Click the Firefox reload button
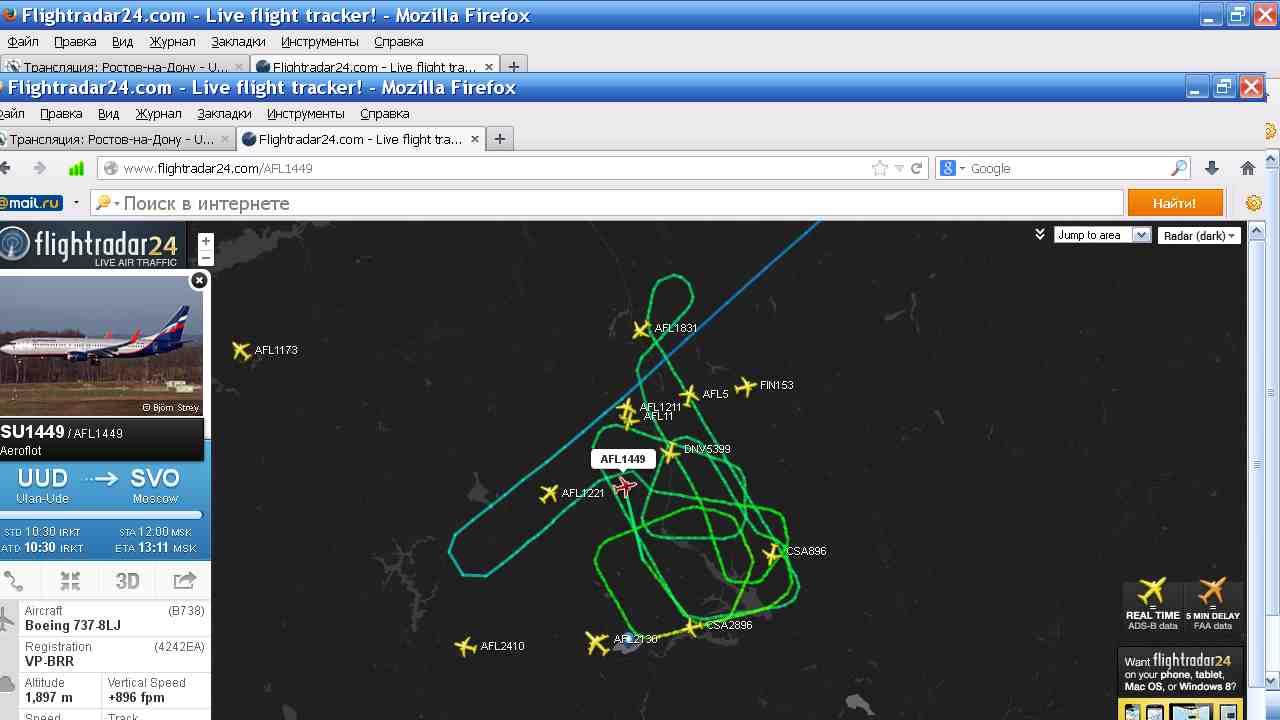1280x720 pixels. (916, 168)
